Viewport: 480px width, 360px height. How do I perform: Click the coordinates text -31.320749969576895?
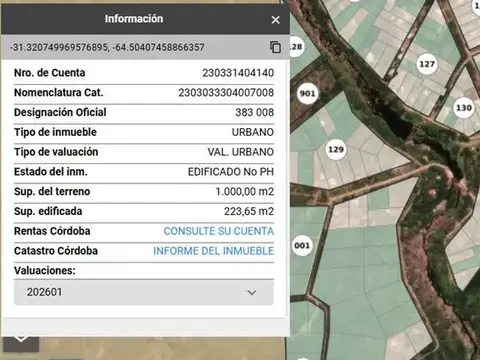pyautogui.click(x=59, y=47)
